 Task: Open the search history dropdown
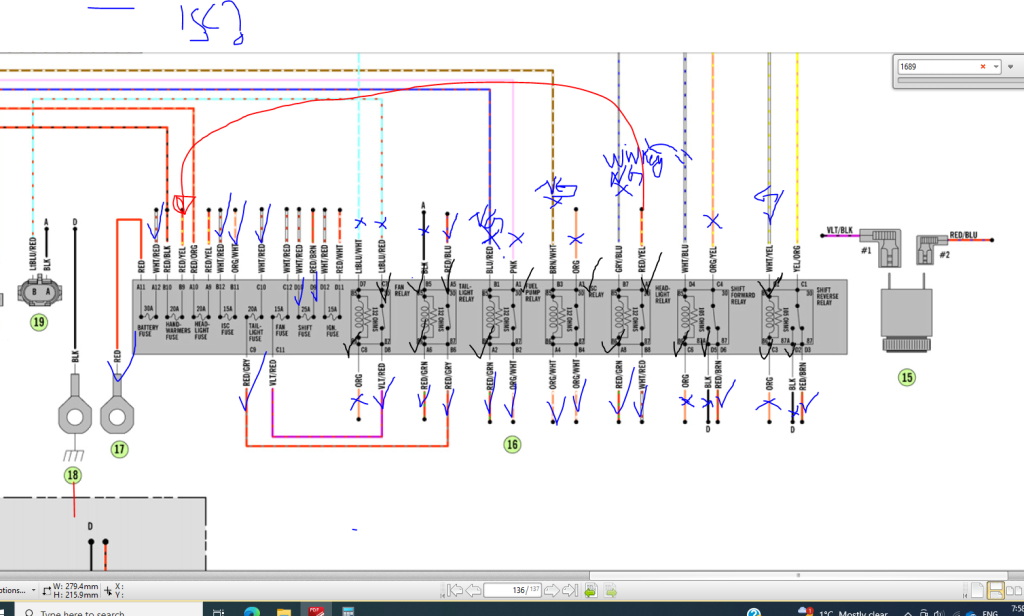coord(996,66)
